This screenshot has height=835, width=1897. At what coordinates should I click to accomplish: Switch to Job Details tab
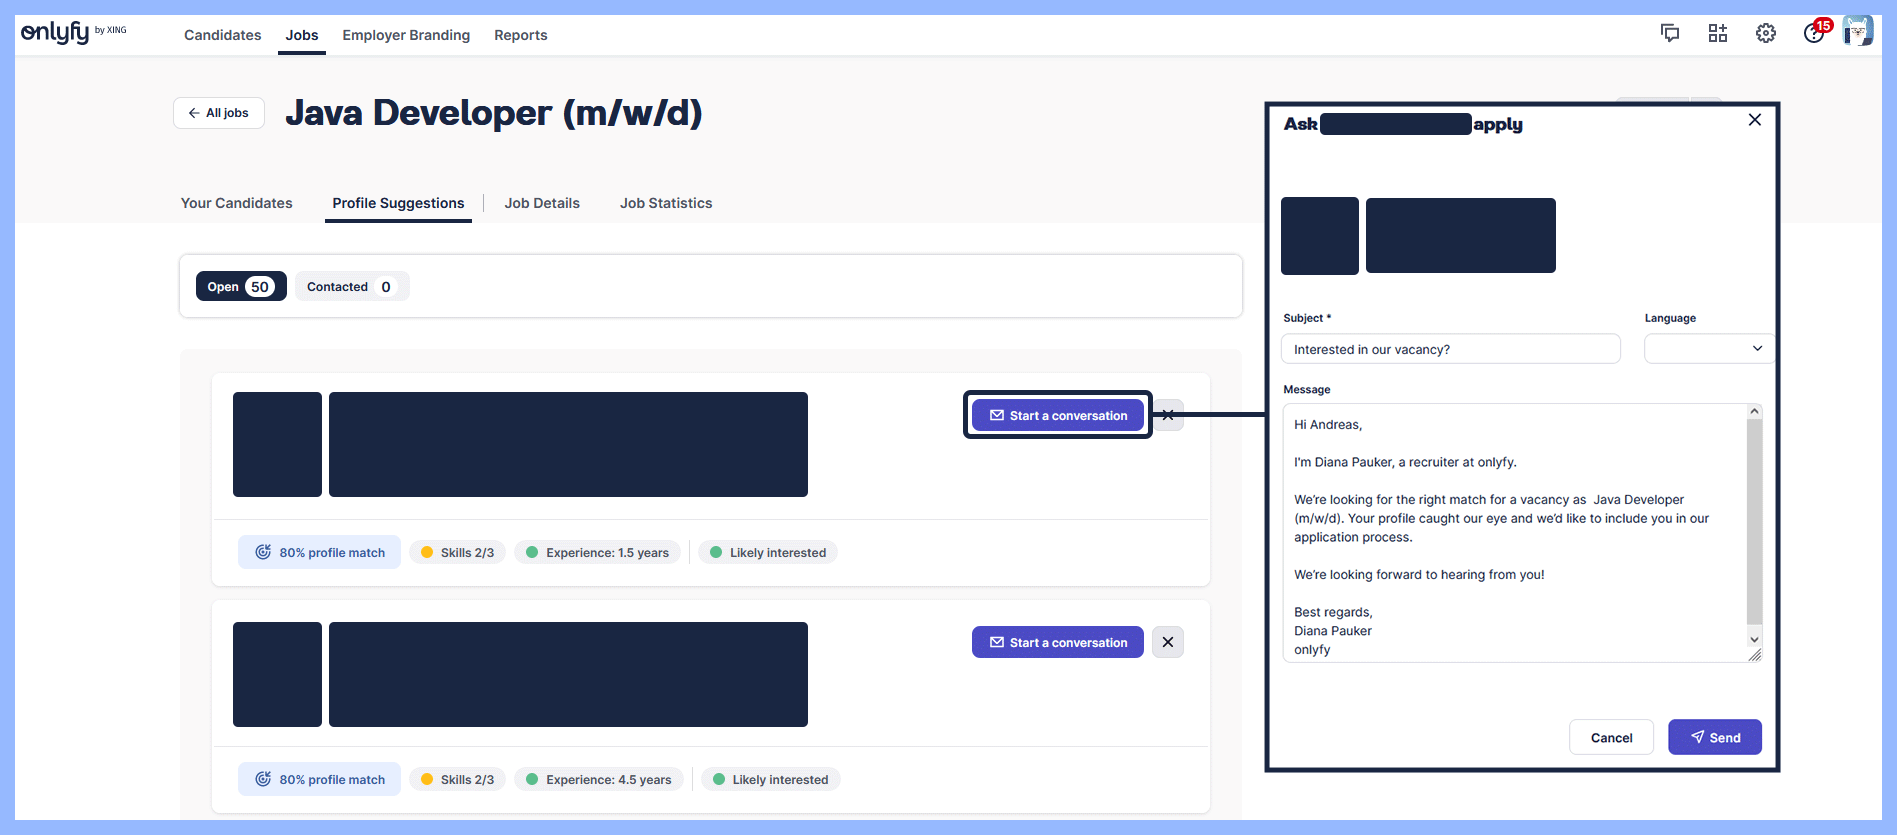541,203
